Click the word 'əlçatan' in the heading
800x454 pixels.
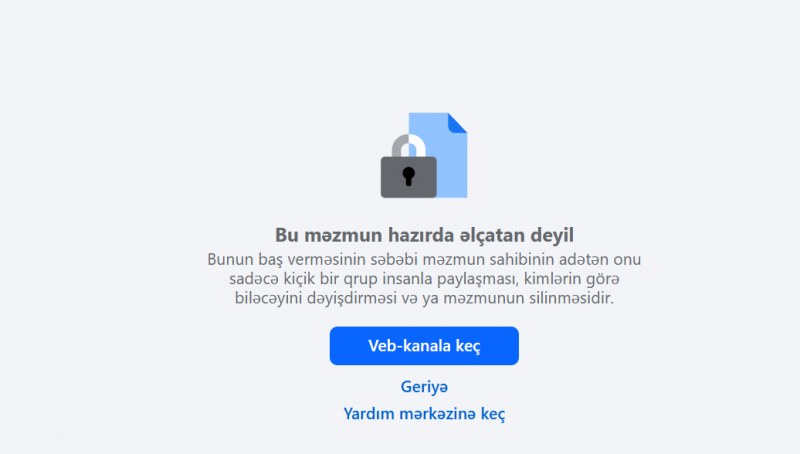492,235
